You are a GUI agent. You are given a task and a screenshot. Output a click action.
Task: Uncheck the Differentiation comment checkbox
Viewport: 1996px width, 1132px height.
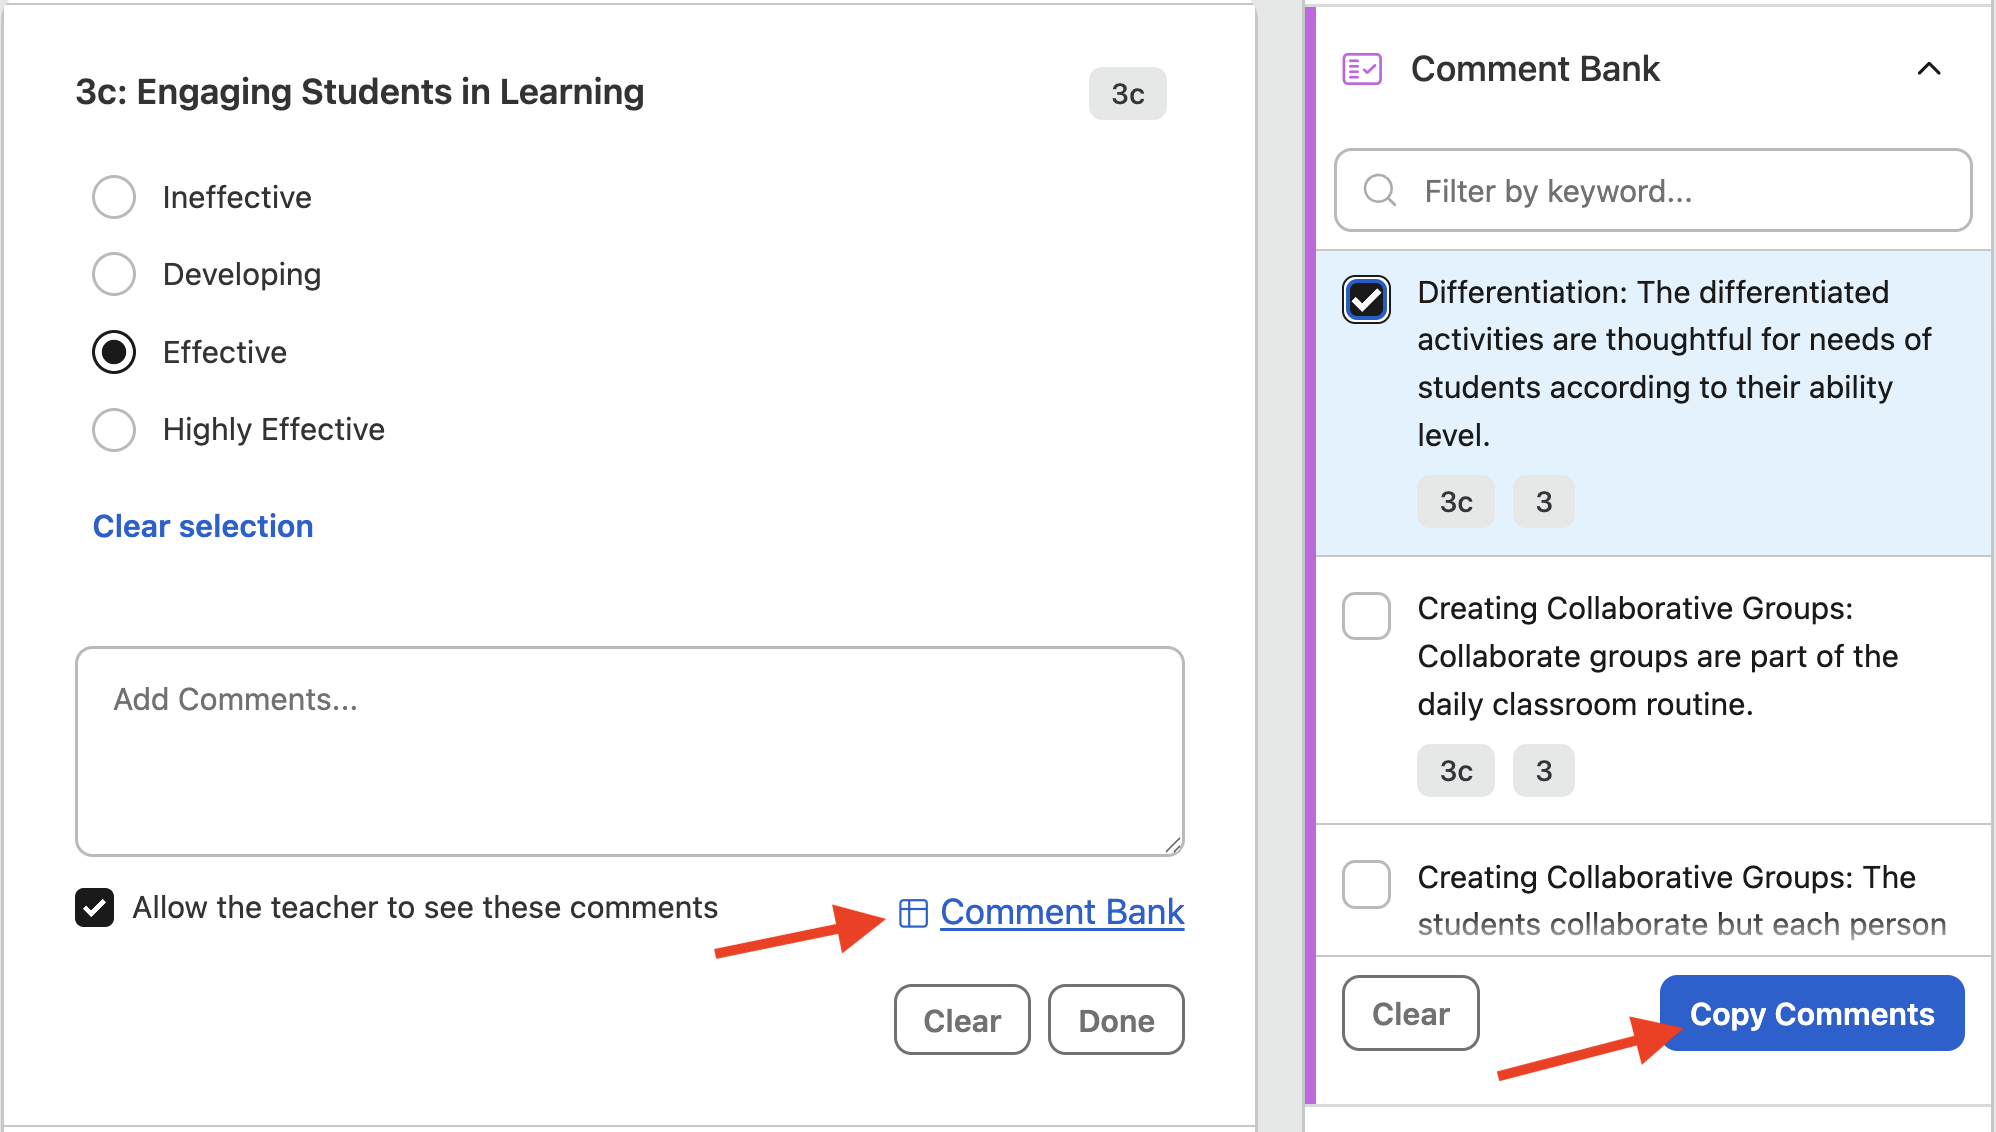pyautogui.click(x=1366, y=299)
